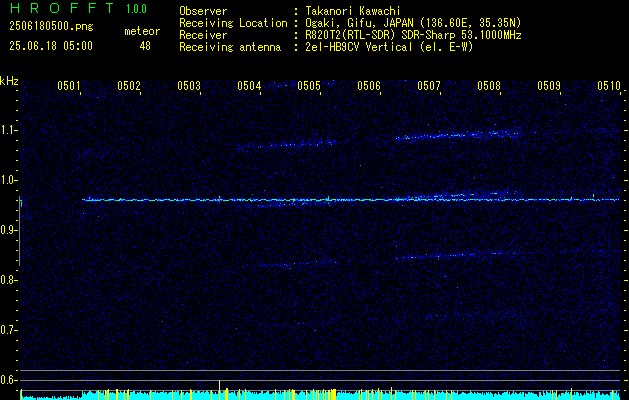Click the 0.6 kHz axis label

pyautogui.click(x=7, y=380)
